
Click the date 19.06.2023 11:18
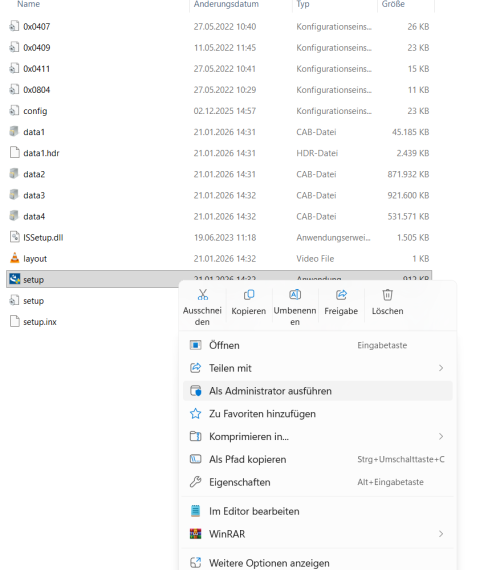[225, 237]
